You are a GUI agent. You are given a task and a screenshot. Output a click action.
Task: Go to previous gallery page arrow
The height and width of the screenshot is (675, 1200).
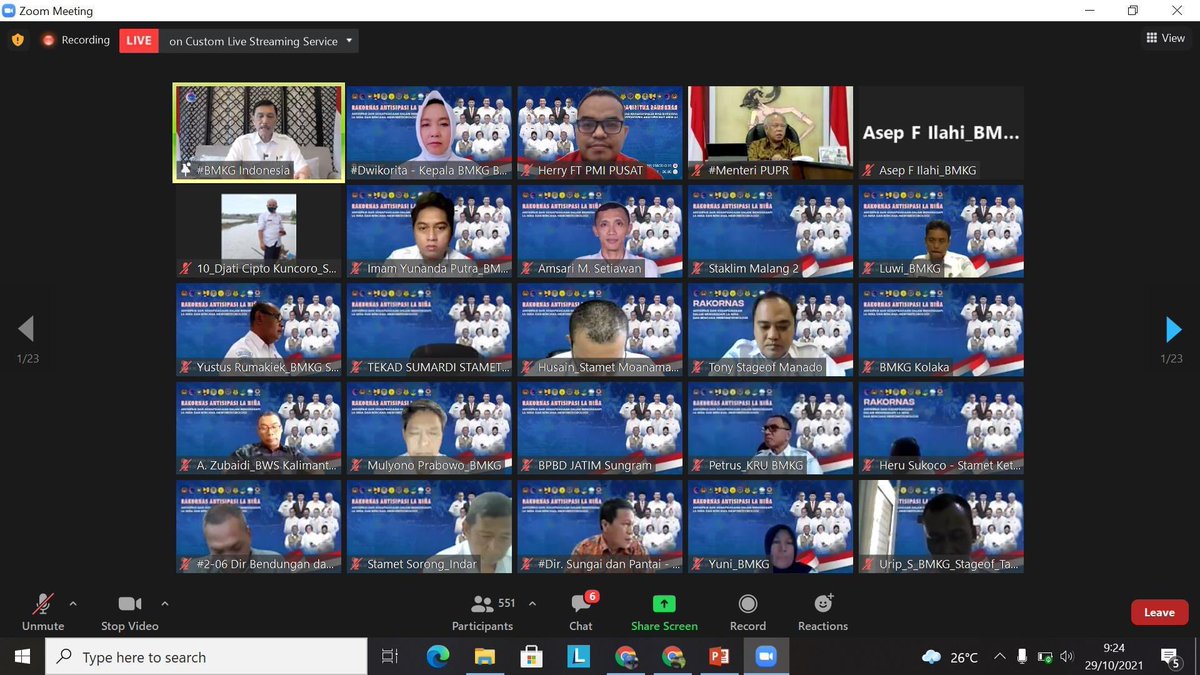click(x=26, y=329)
